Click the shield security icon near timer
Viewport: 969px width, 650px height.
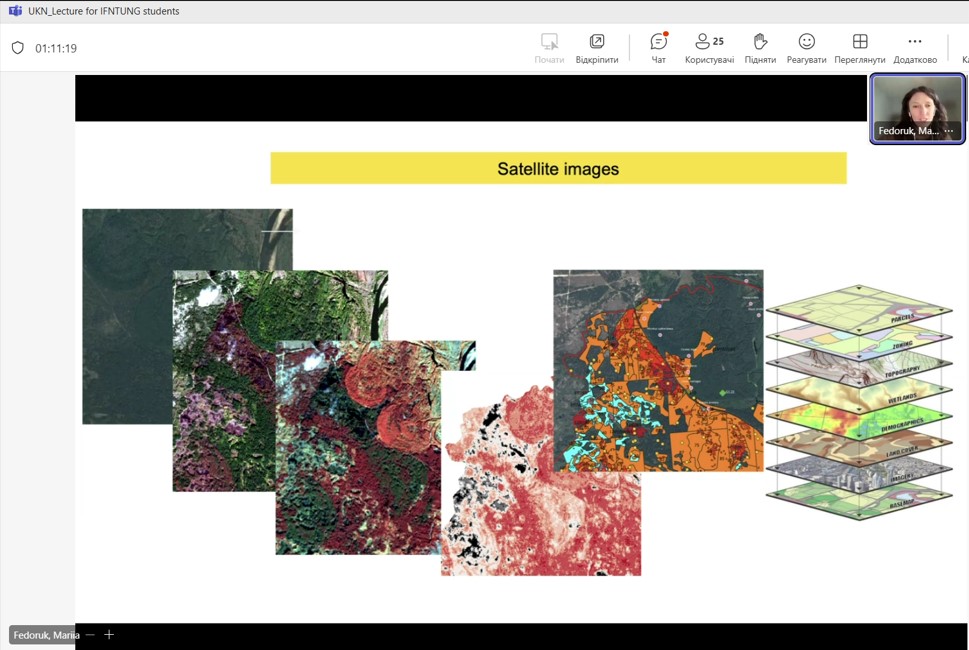(17, 48)
